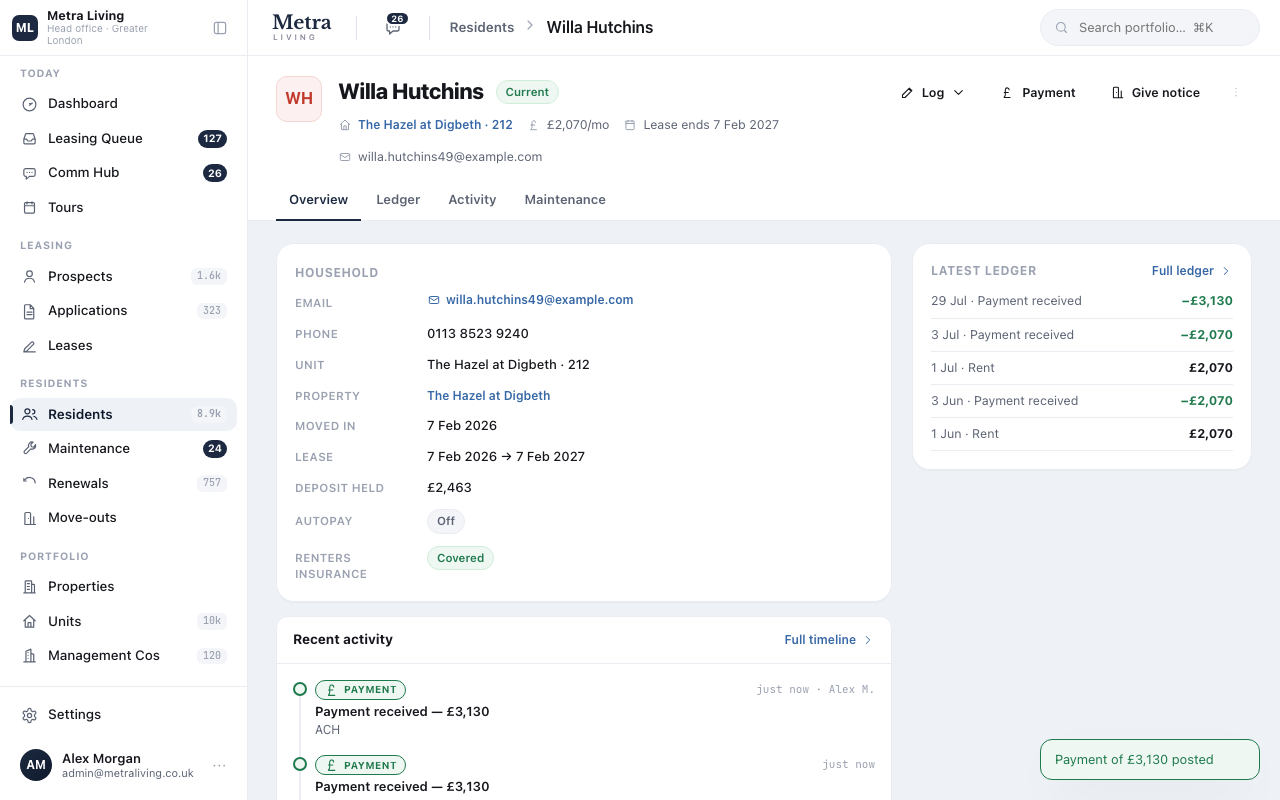Click the Settings gear icon
1280x800 pixels.
[x=30, y=715]
